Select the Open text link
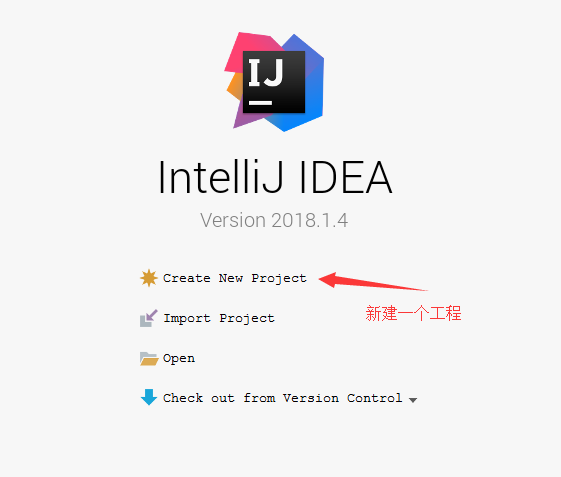The image size is (561, 477). 179,358
